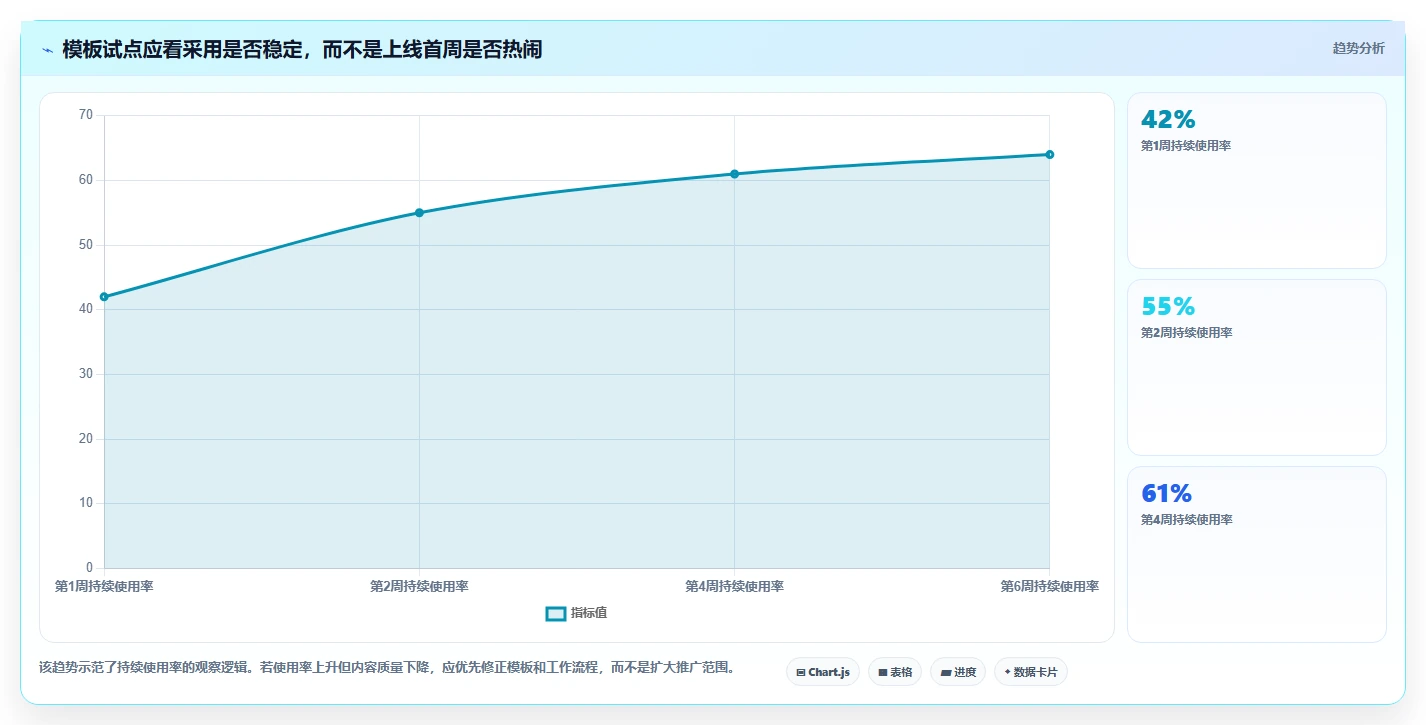Viewport: 1426px width, 725px height.
Task: Click the y-axis label 70
Action: (x=85, y=115)
